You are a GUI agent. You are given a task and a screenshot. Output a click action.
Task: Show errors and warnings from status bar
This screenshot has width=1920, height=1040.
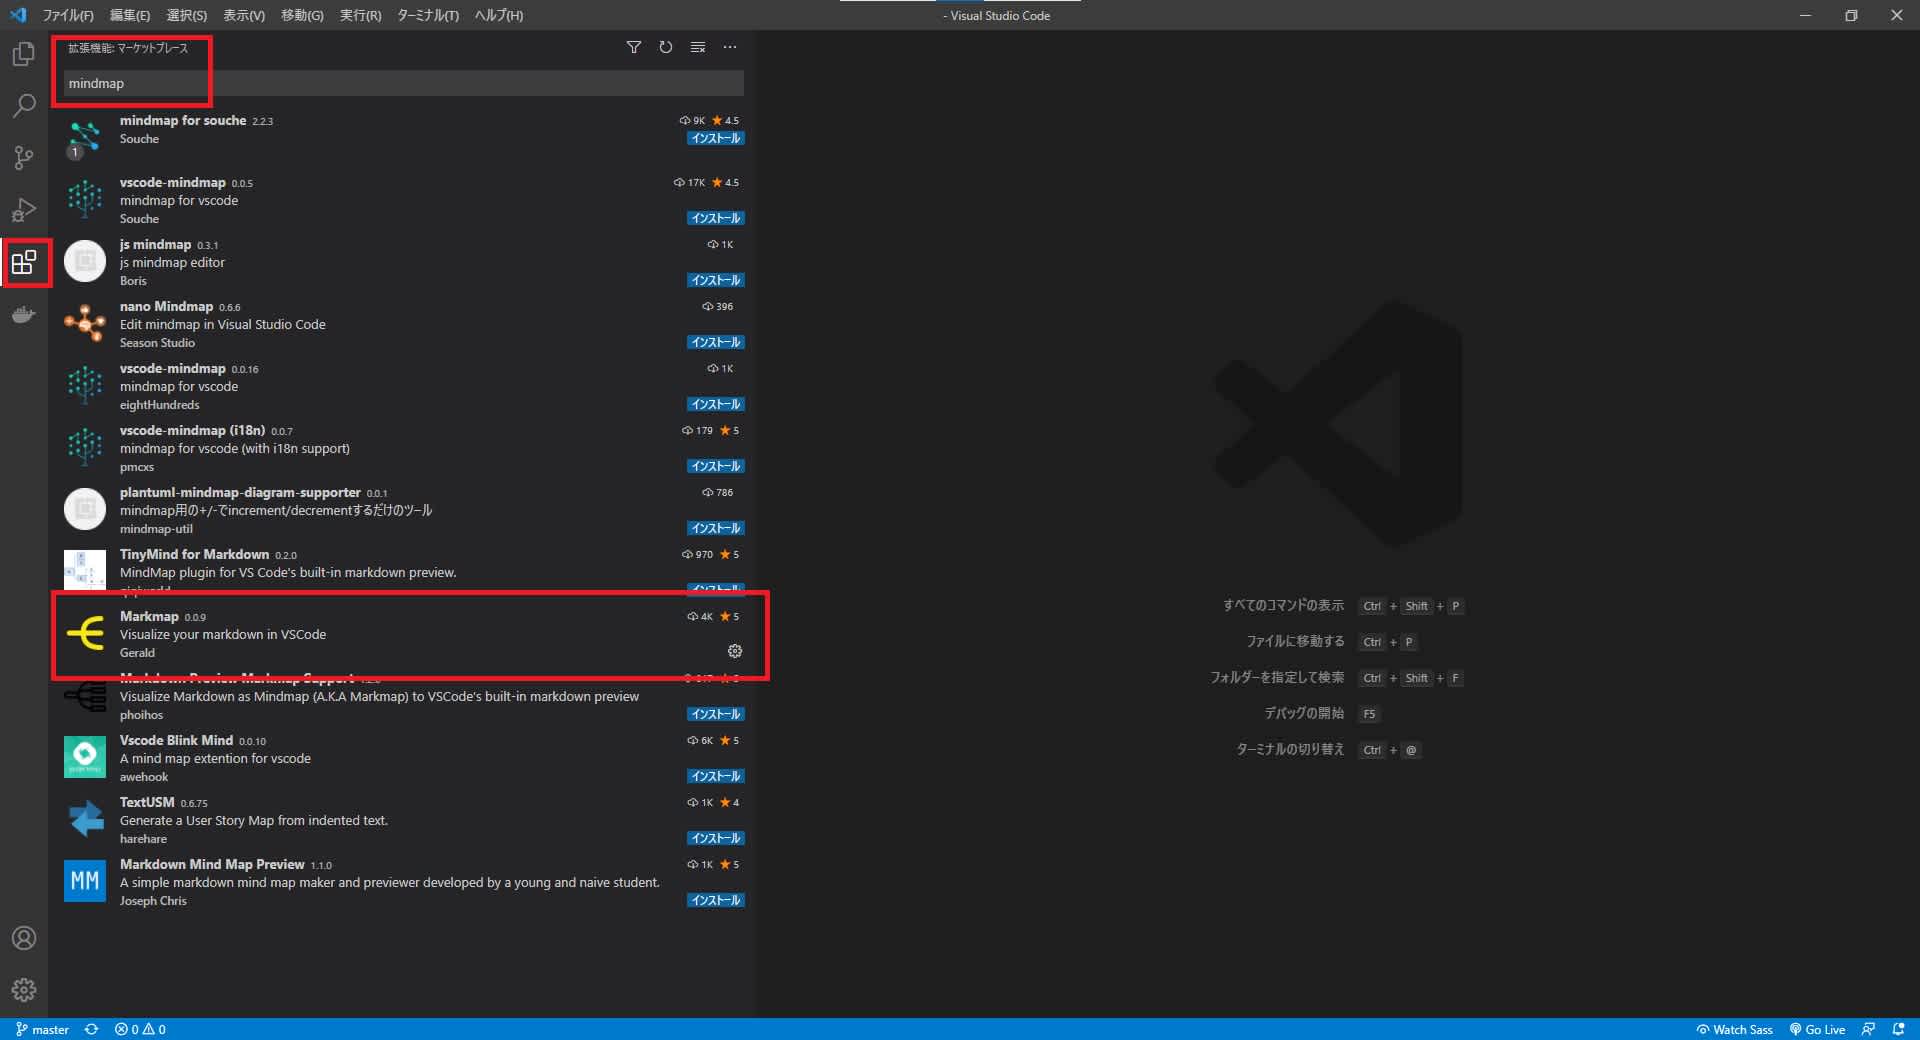pyautogui.click(x=140, y=1029)
